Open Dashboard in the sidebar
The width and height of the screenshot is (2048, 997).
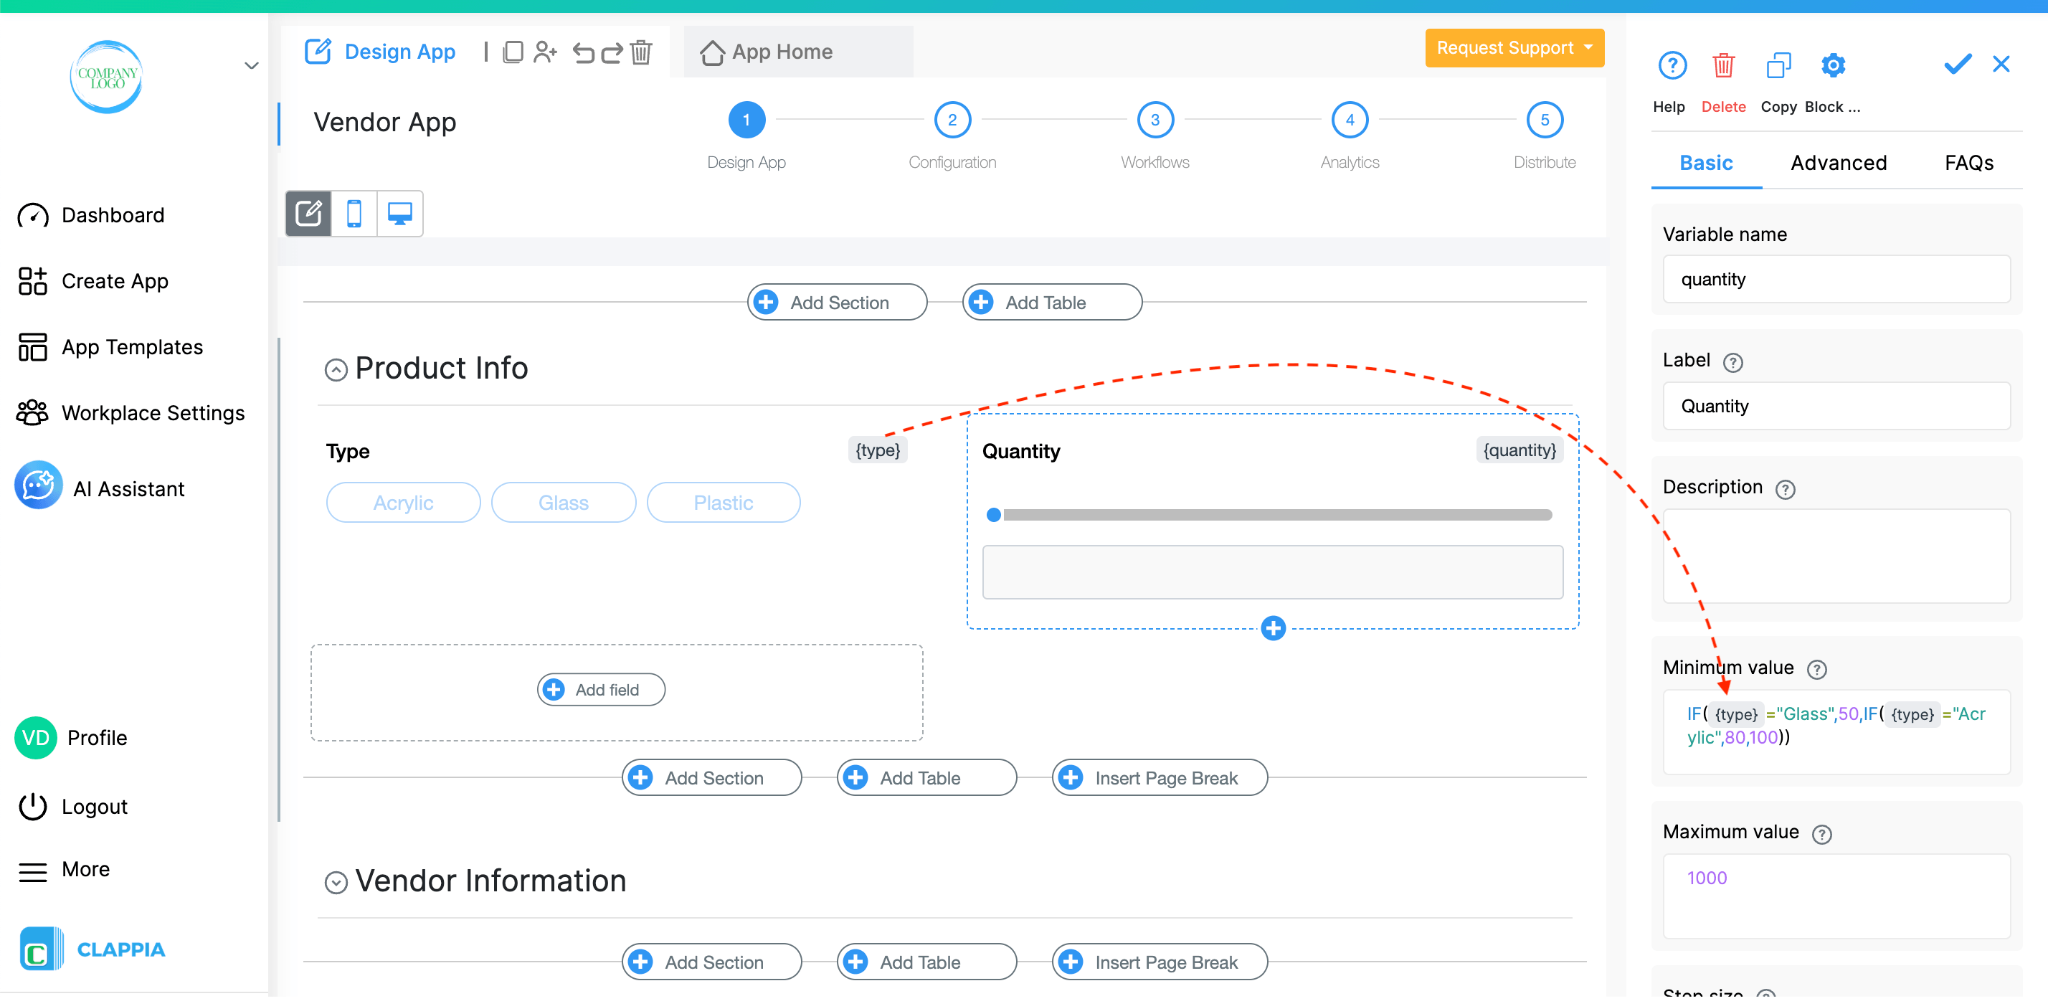tap(92, 215)
